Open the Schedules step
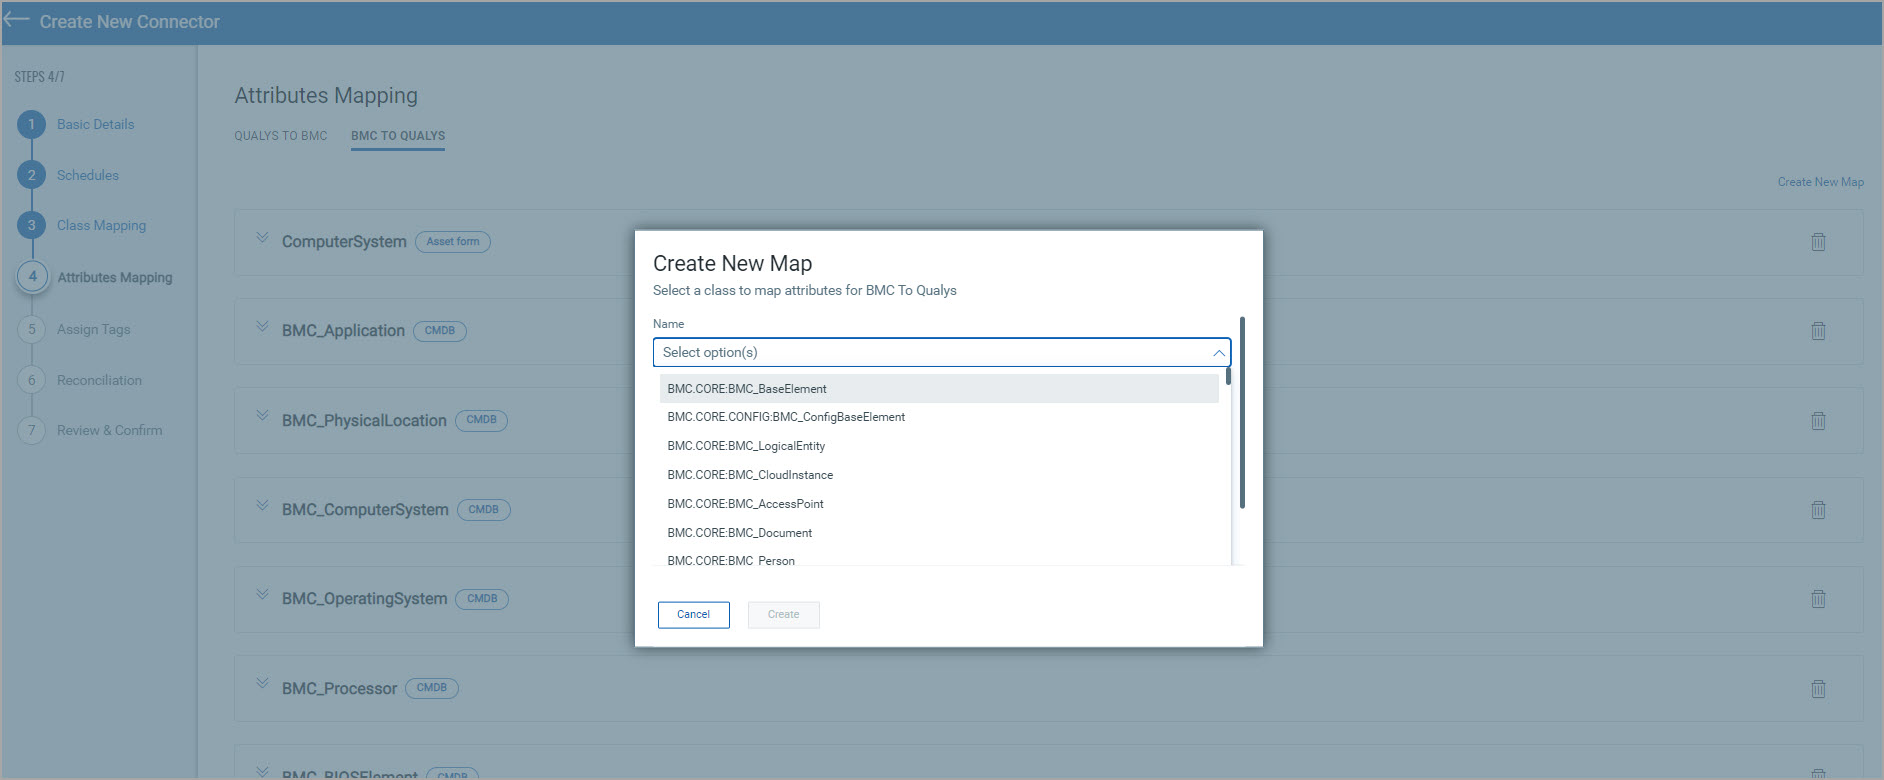The height and width of the screenshot is (780, 1884). [x=88, y=175]
